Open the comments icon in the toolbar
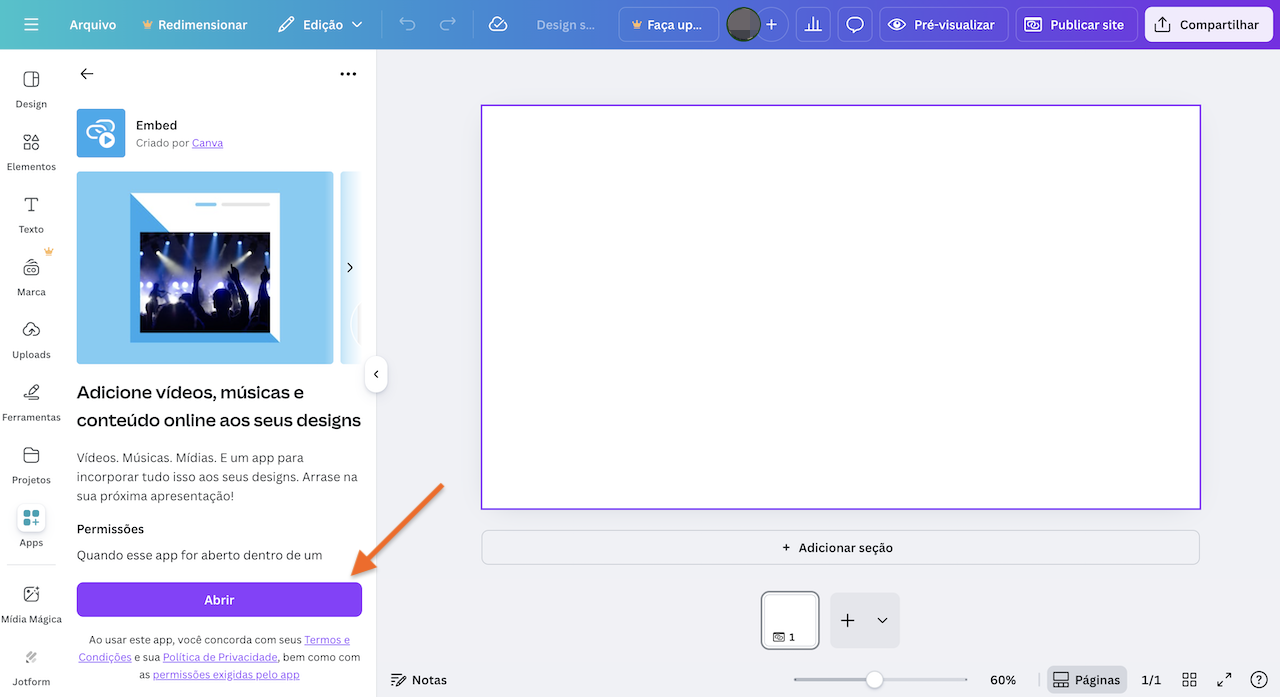 [x=854, y=24]
